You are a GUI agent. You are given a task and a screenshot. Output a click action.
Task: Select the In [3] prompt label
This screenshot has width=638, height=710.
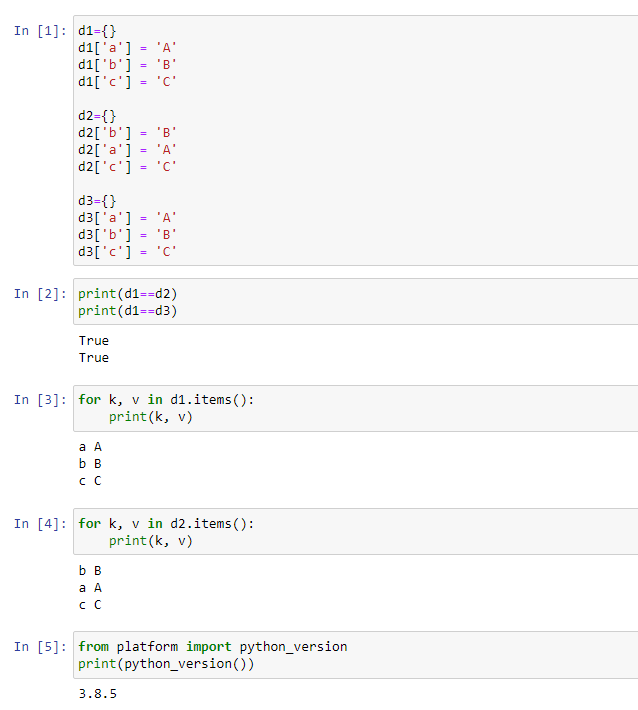41,400
